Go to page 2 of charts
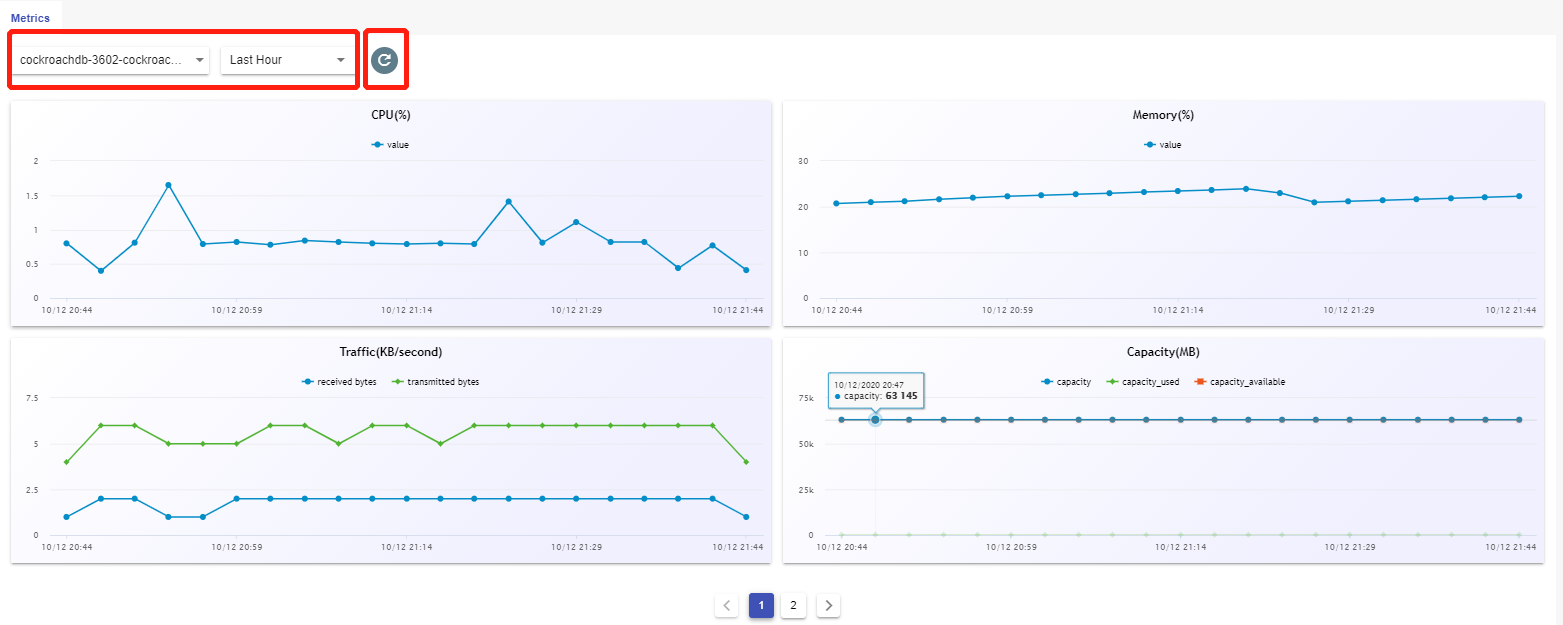1563x625 pixels. [x=793, y=605]
